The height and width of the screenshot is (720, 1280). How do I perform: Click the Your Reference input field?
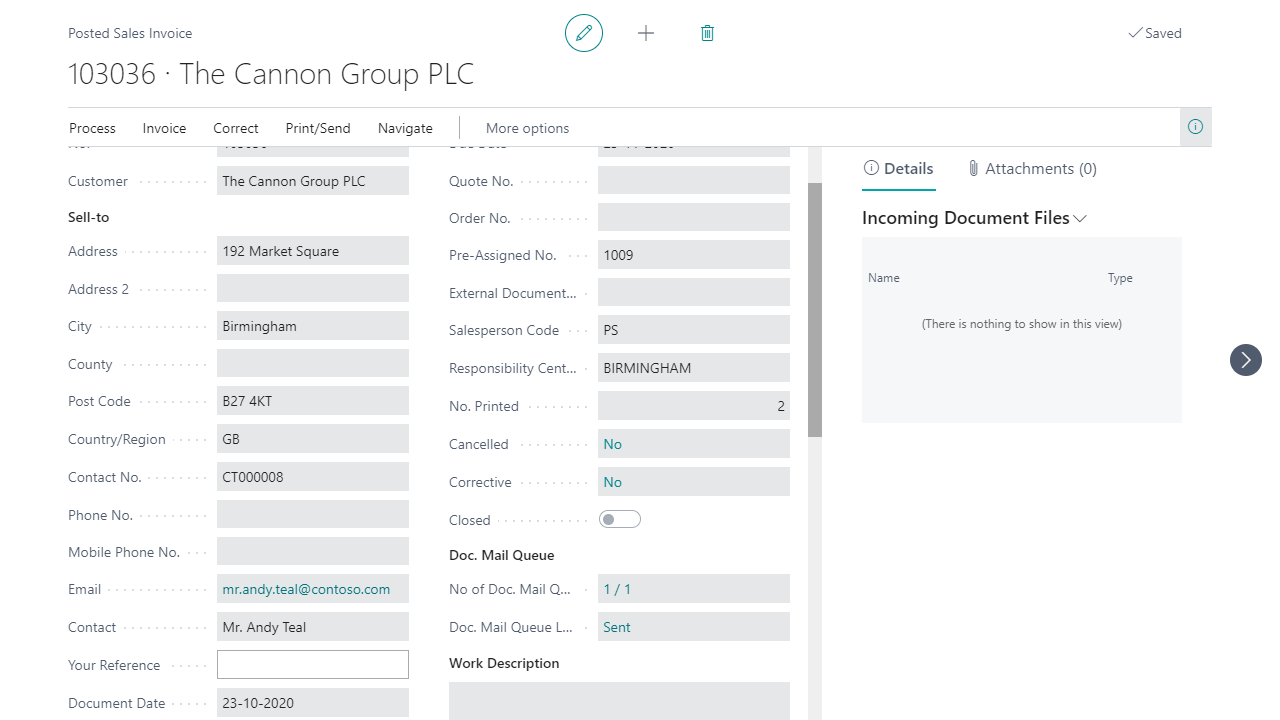tap(312, 665)
